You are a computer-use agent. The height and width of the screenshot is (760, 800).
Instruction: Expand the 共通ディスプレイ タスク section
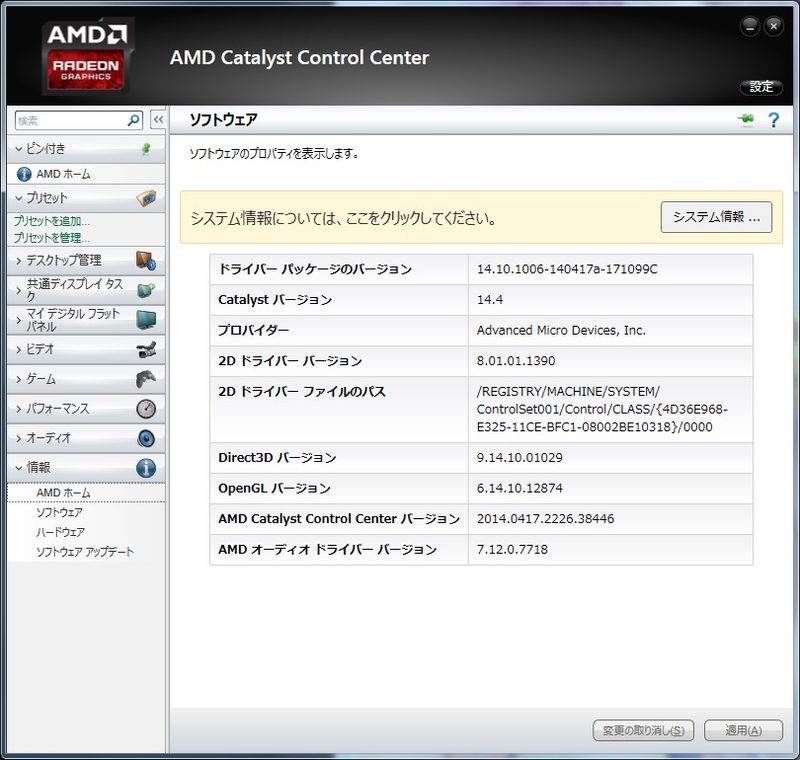19,290
